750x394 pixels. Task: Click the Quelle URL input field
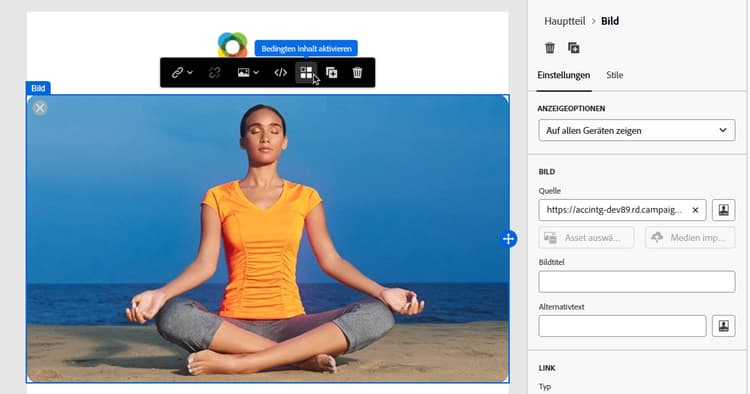(x=622, y=210)
